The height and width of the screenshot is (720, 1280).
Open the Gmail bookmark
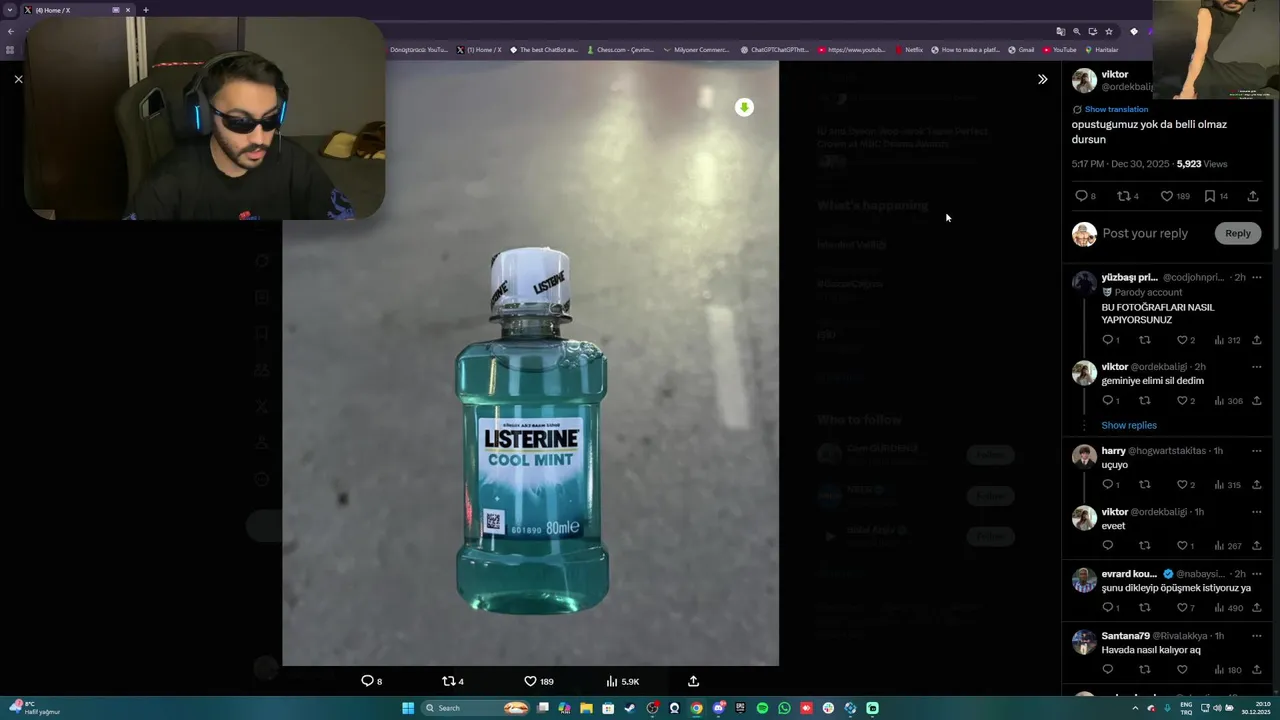[x=1021, y=49]
